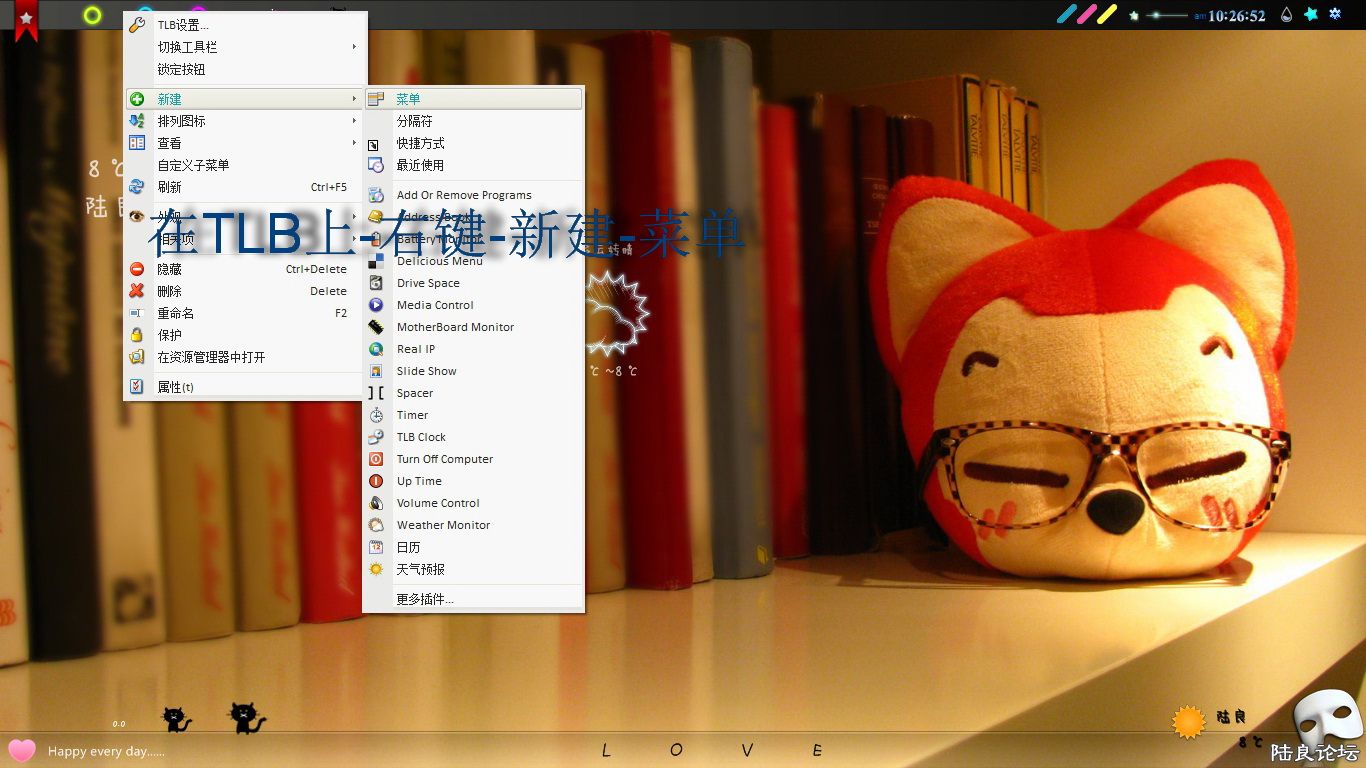Open 更多插件... for more plugins
Image resolution: width=1366 pixels, height=768 pixels.
(425, 599)
